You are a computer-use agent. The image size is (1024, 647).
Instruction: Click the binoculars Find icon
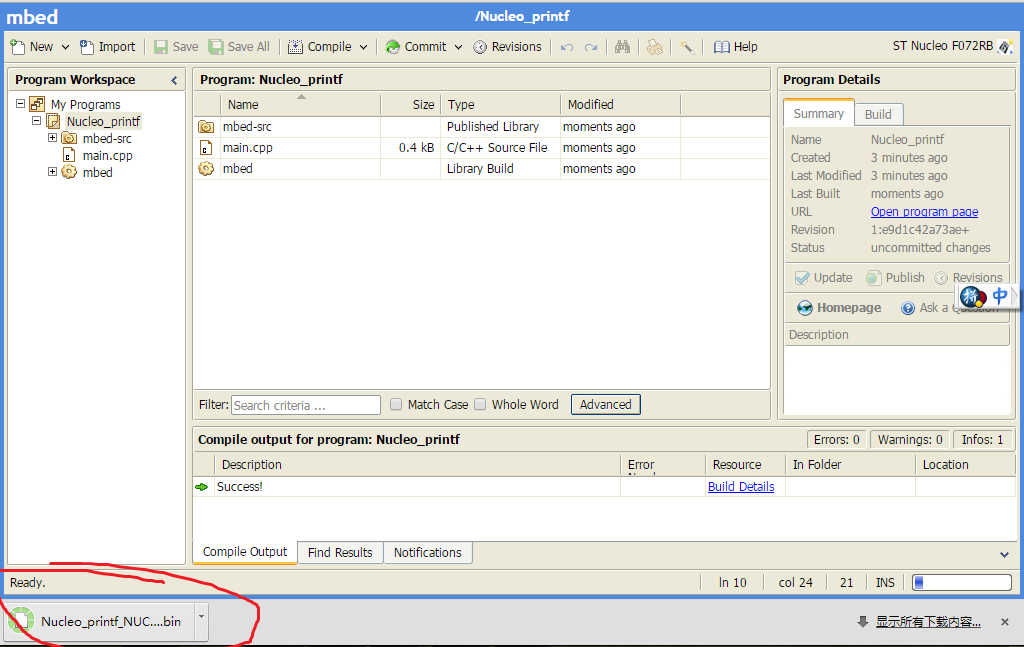pos(622,47)
